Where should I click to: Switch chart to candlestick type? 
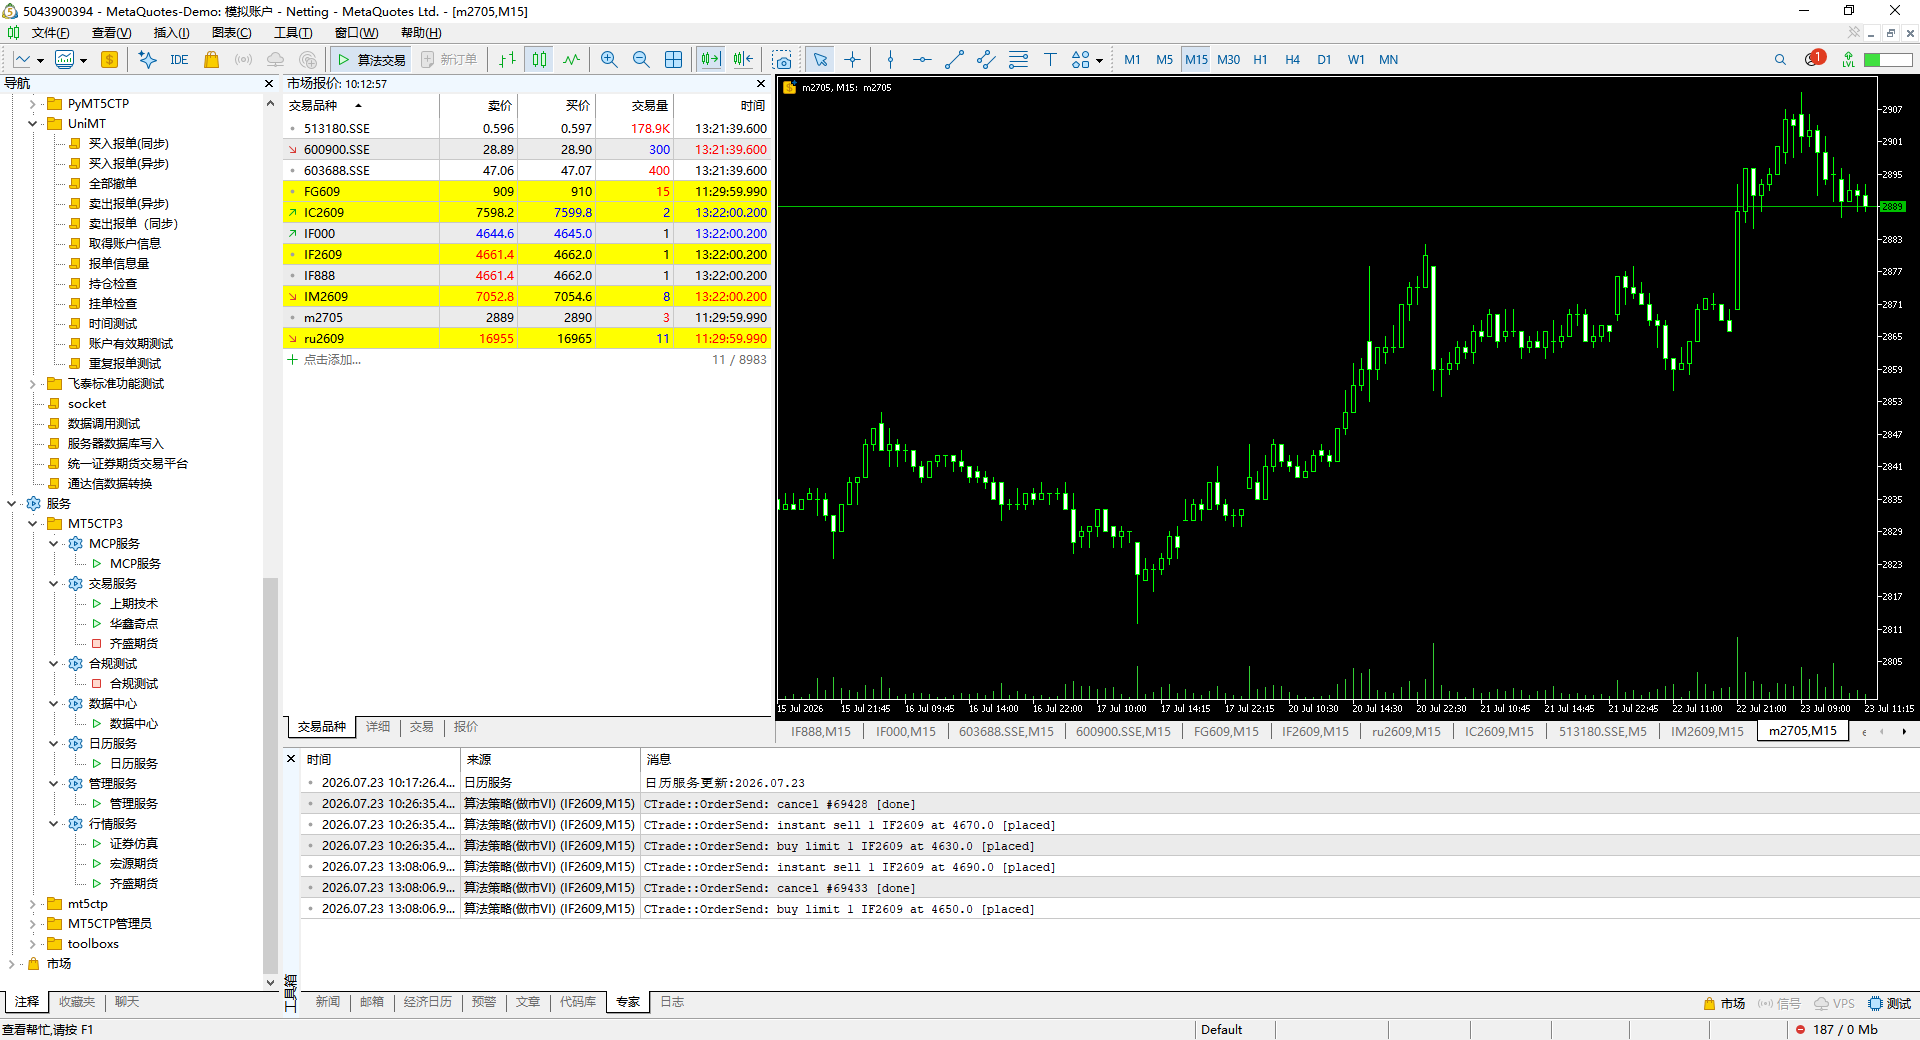coord(540,60)
